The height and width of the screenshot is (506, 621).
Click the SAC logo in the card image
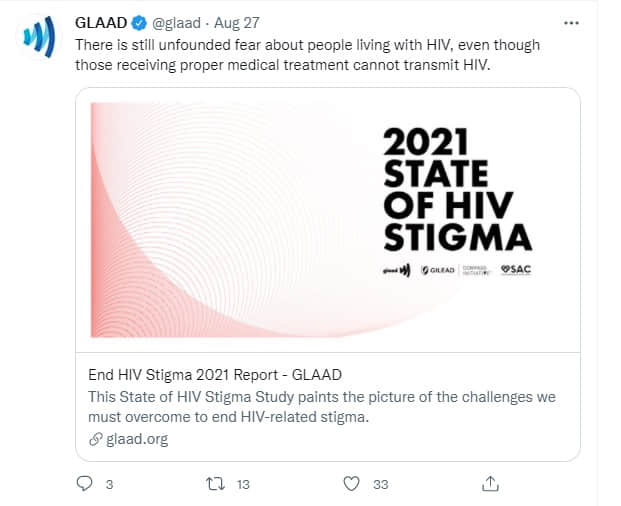tap(516, 270)
